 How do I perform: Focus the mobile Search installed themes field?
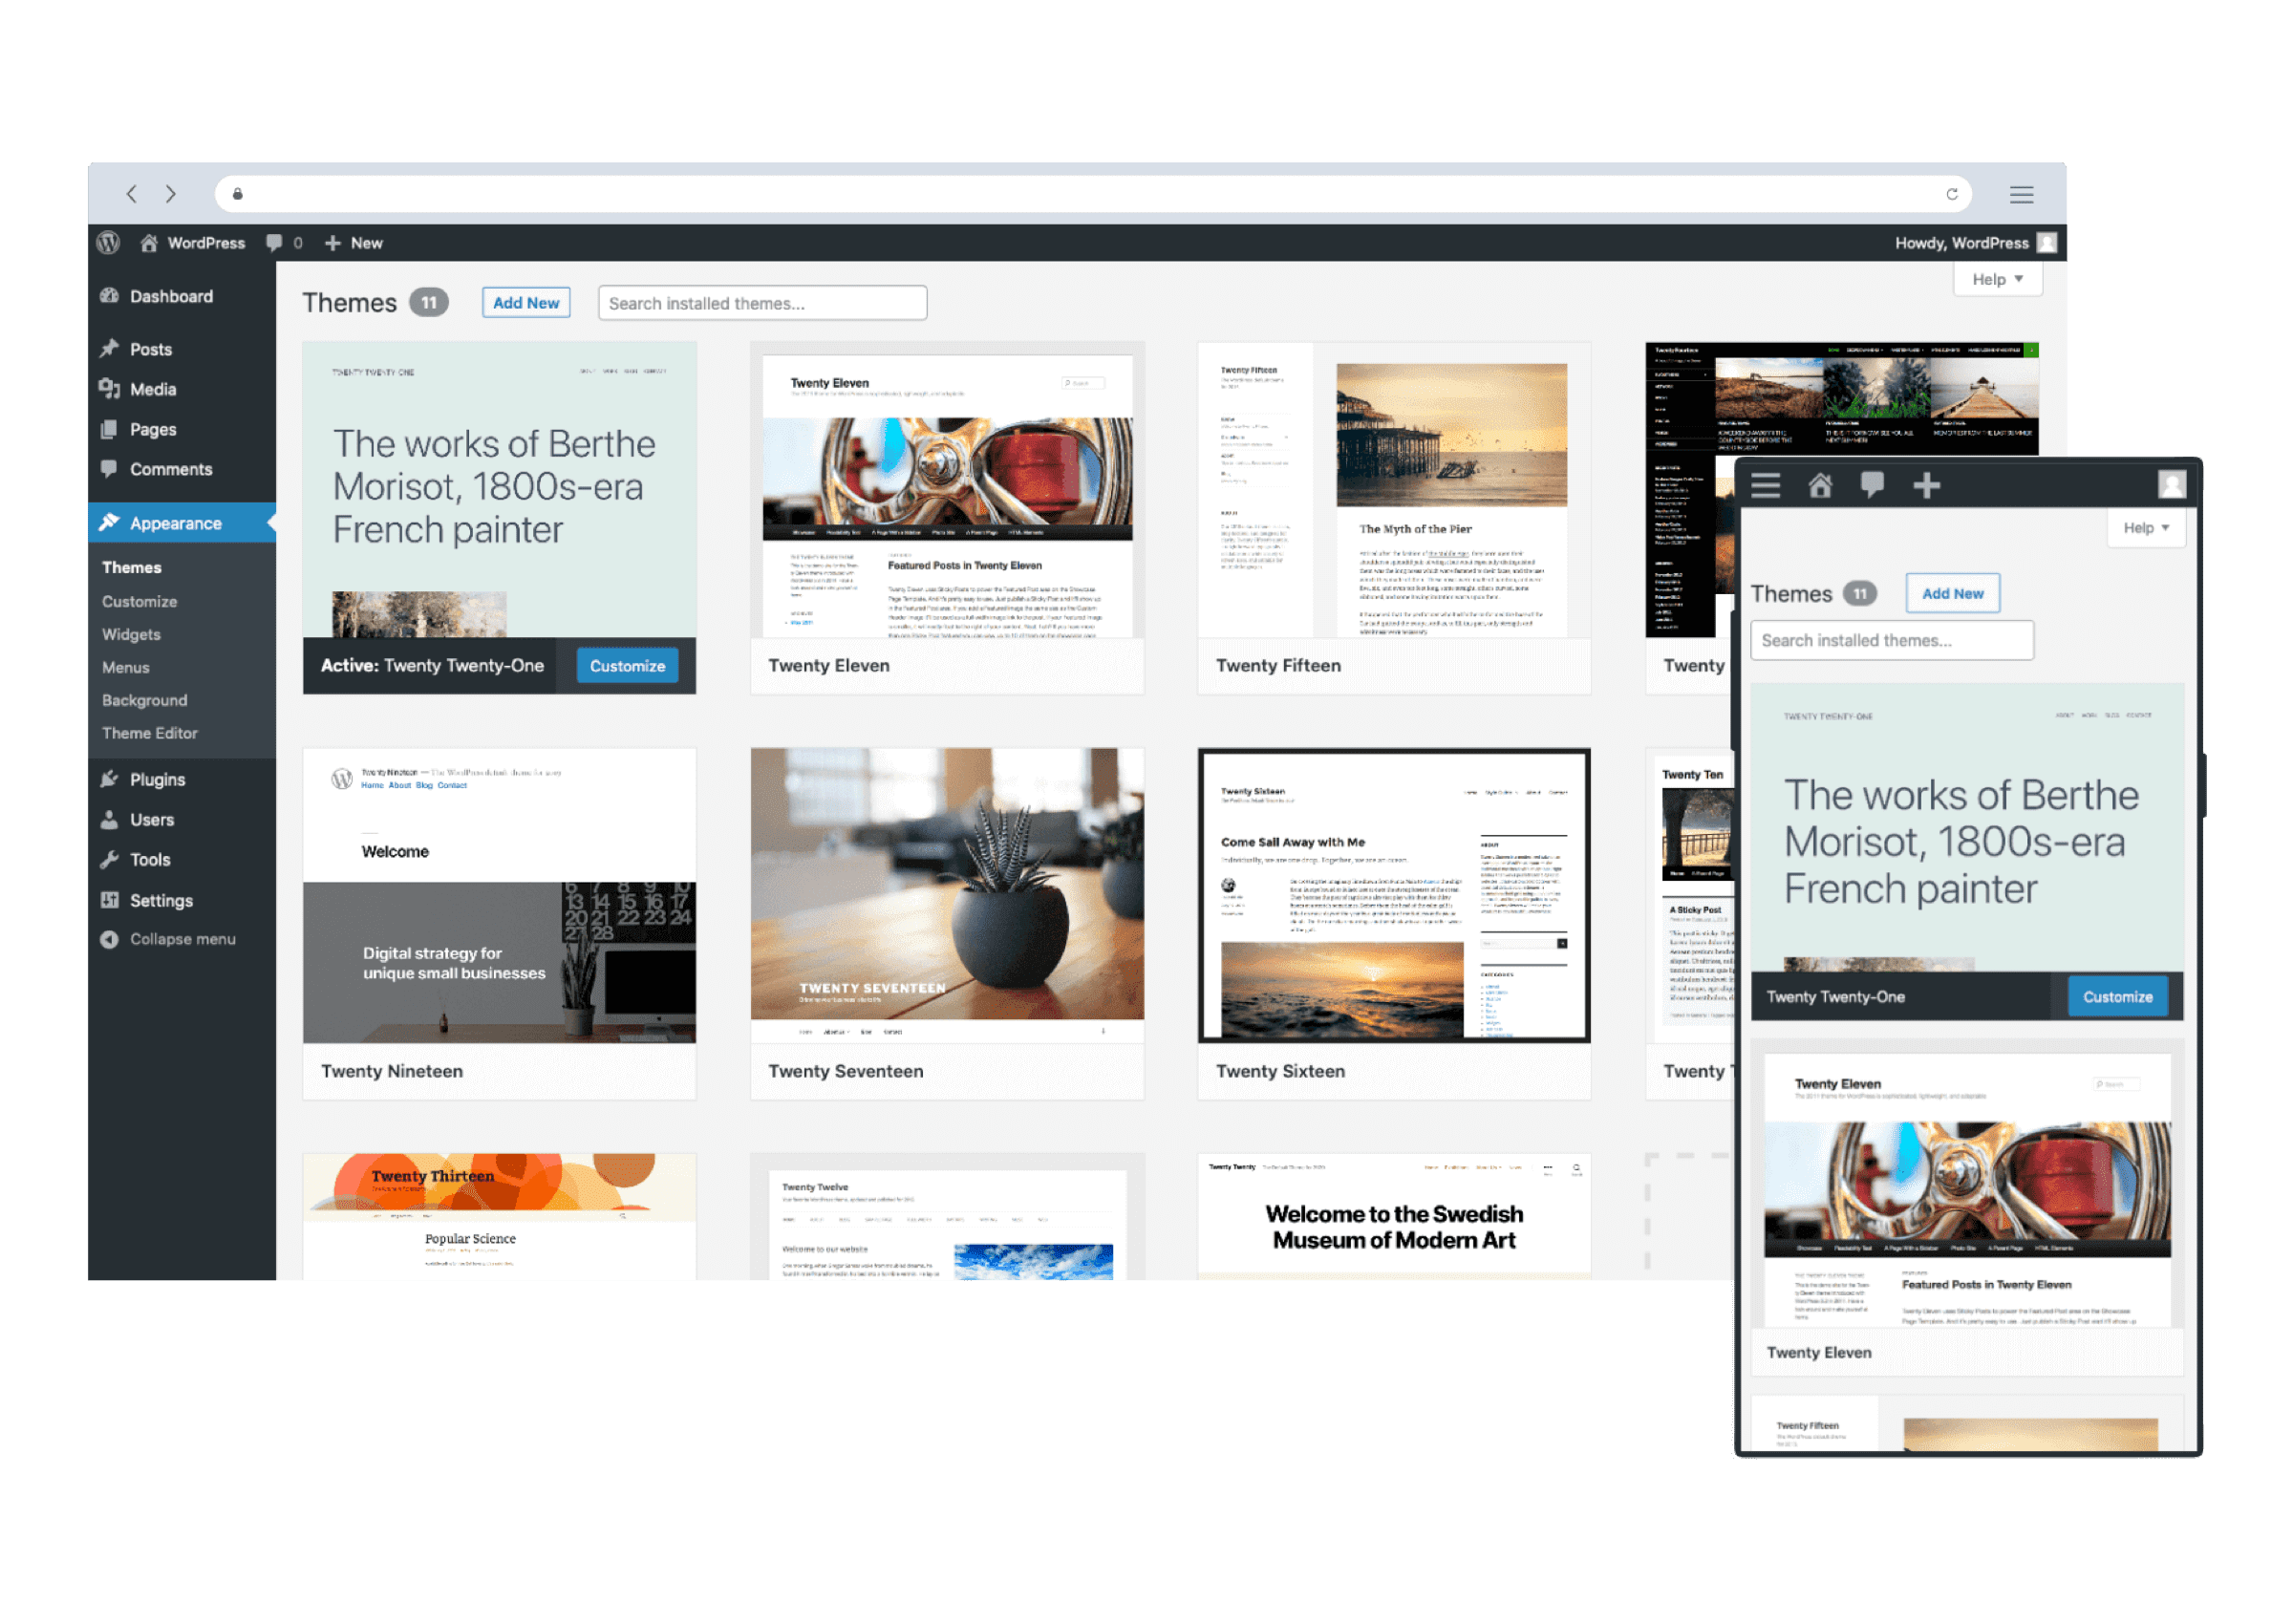pos(1892,640)
